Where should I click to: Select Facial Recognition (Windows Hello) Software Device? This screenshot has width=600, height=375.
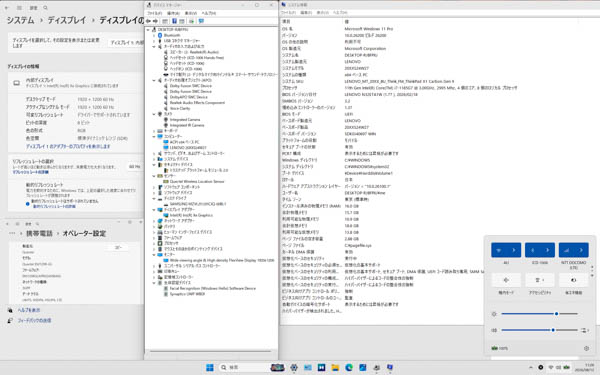(212, 288)
